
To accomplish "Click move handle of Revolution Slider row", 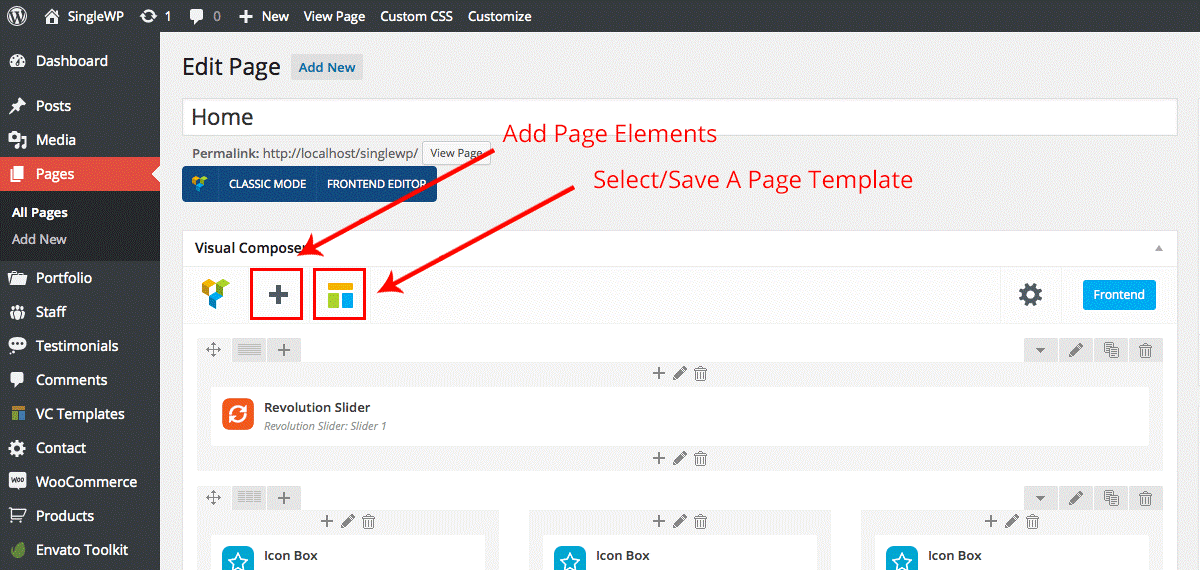I will pyautogui.click(x=213, y=350).
